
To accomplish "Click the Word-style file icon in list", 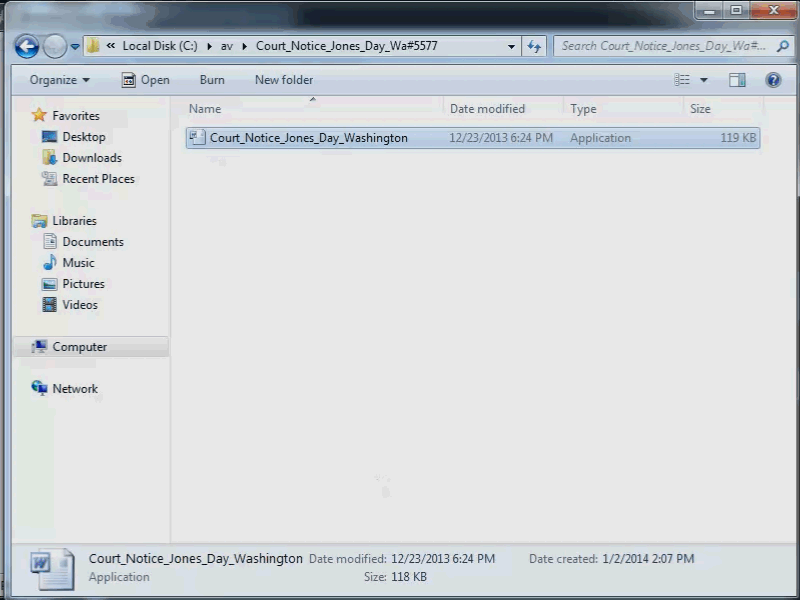I will (x=197, y=137).
